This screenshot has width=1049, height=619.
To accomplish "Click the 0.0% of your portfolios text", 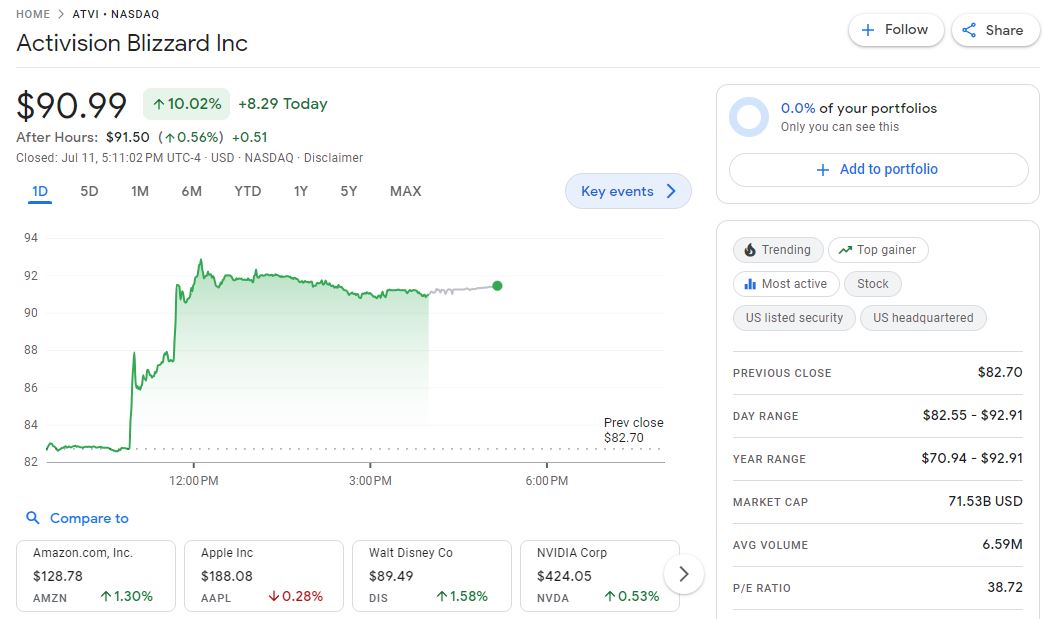I will [x=859, y=108].
